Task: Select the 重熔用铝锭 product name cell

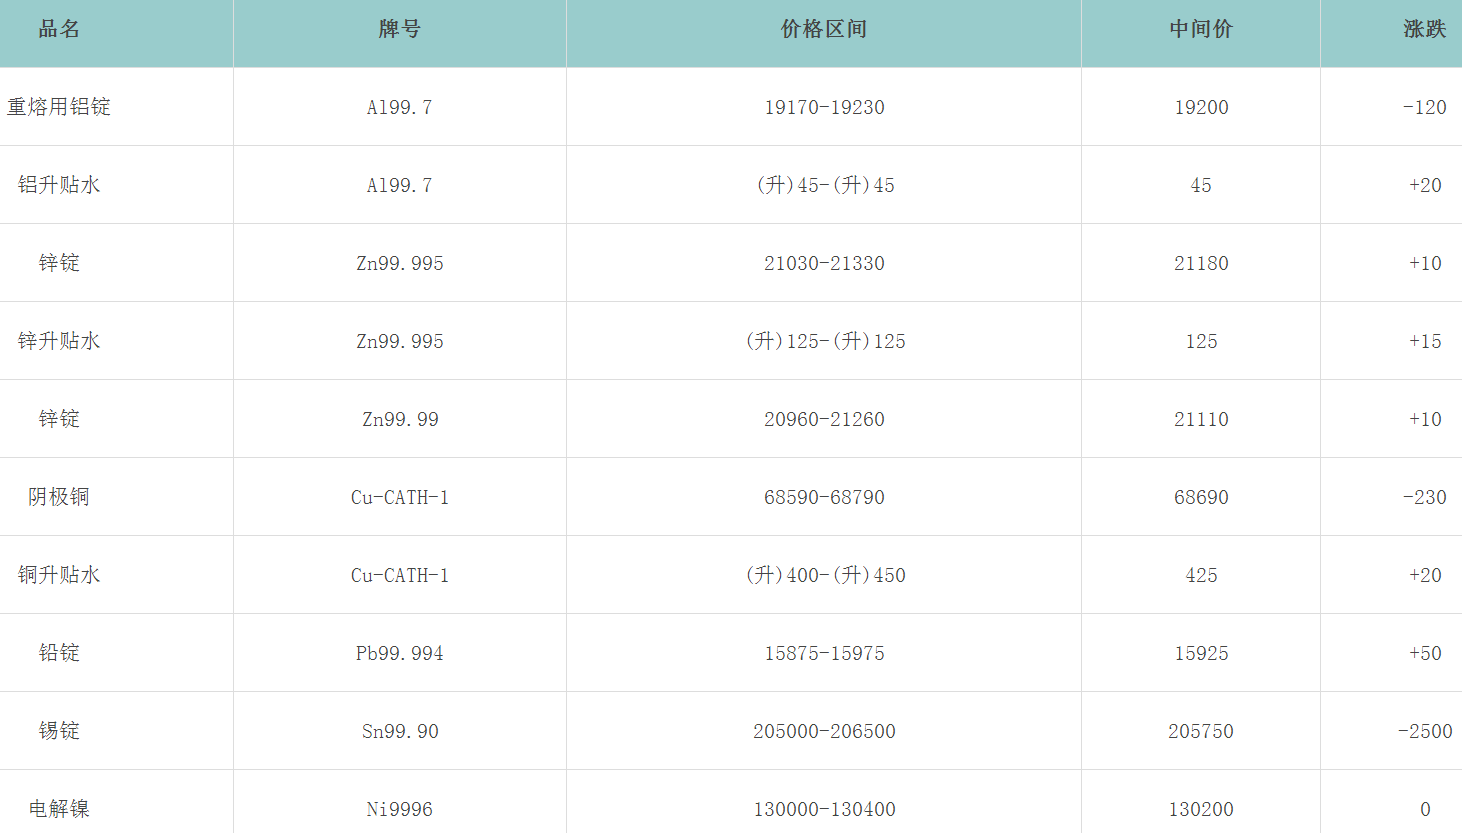Action: 59,107
